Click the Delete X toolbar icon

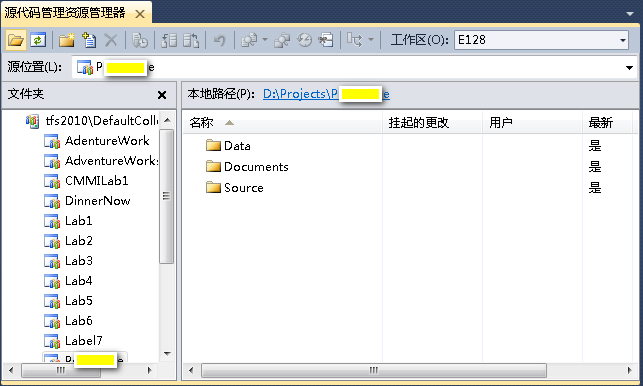(x=111, y=40)
